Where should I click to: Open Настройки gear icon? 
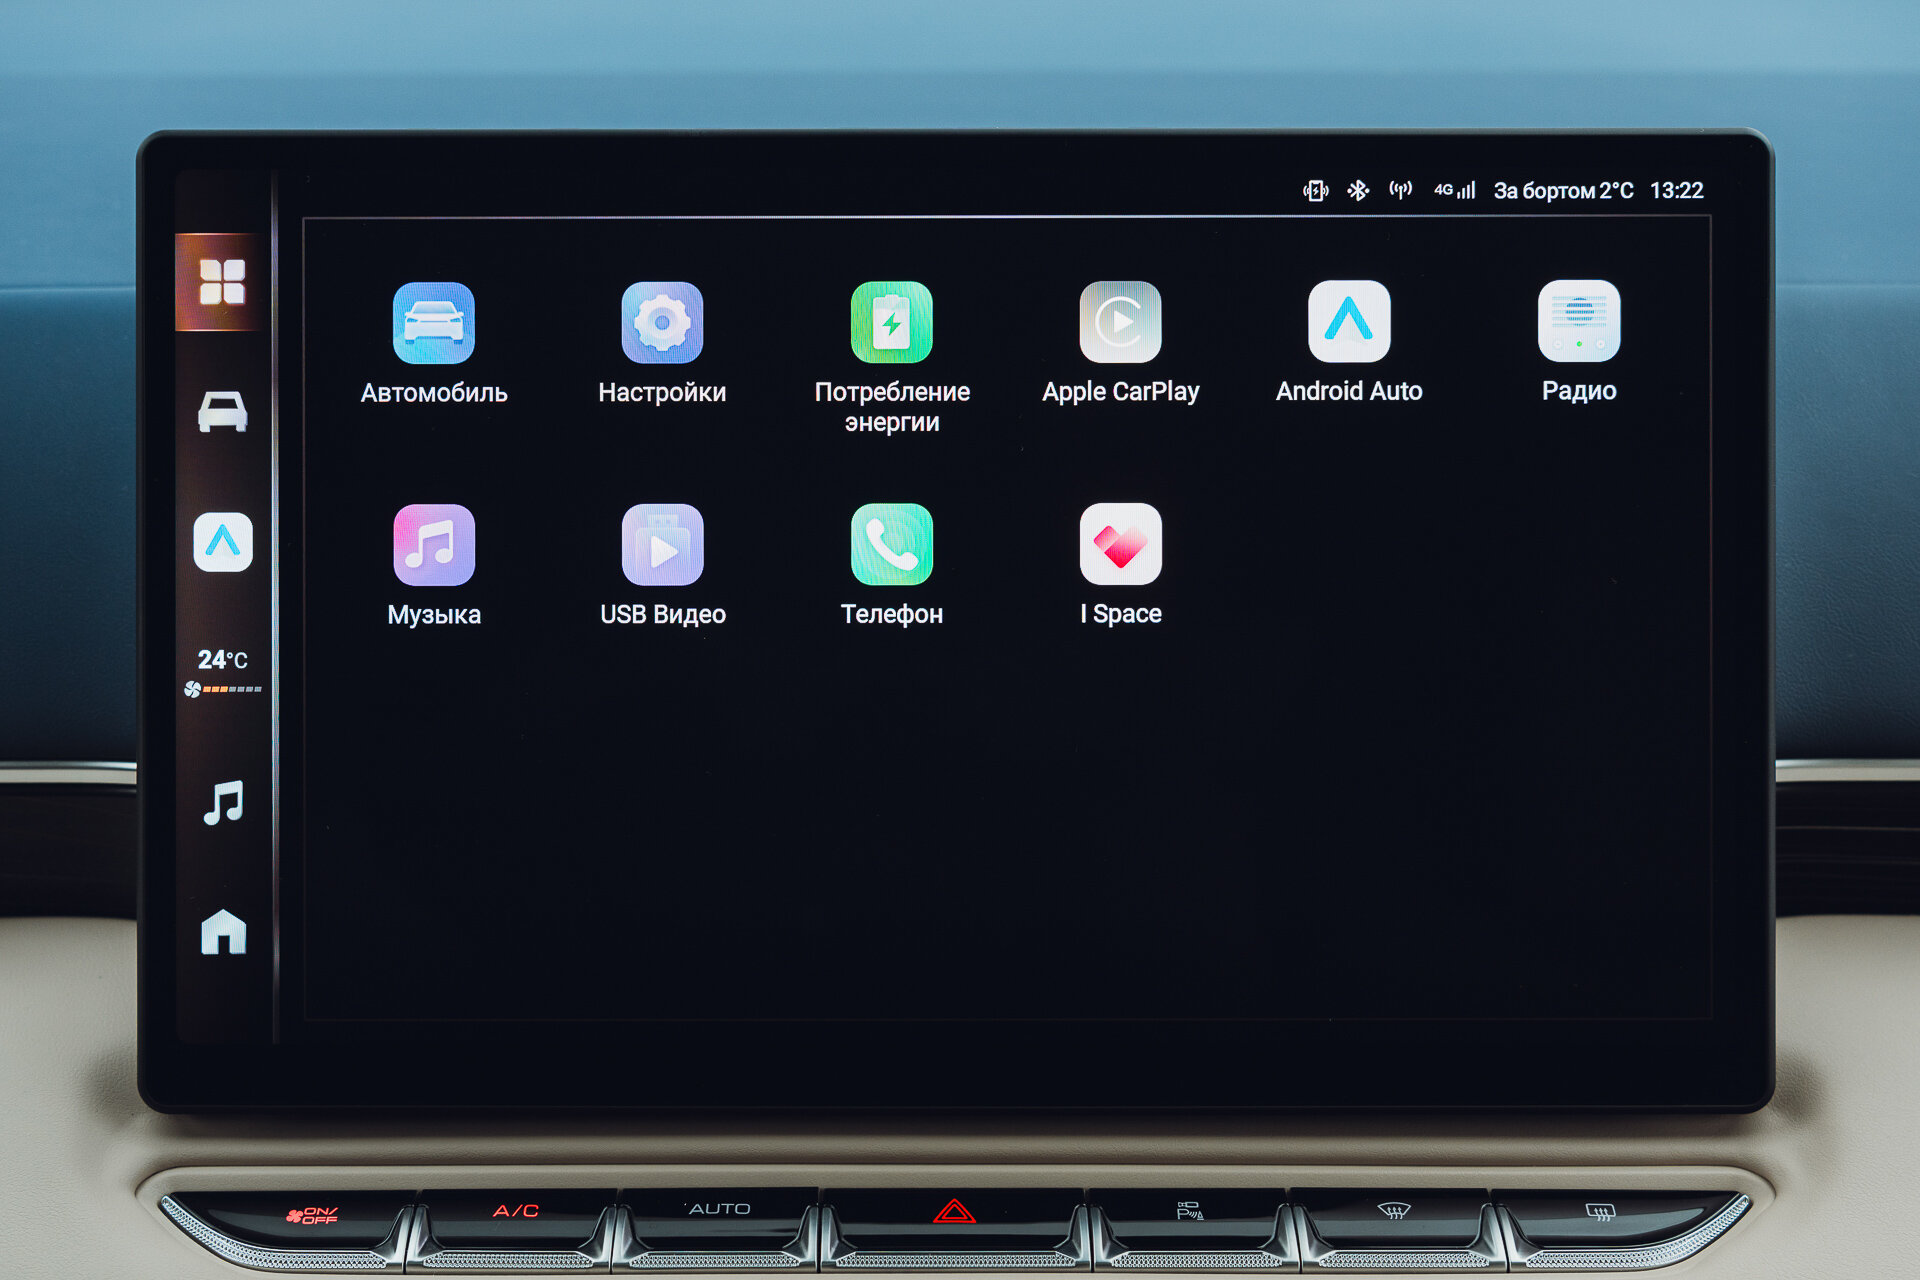click(x=662, y=323)
